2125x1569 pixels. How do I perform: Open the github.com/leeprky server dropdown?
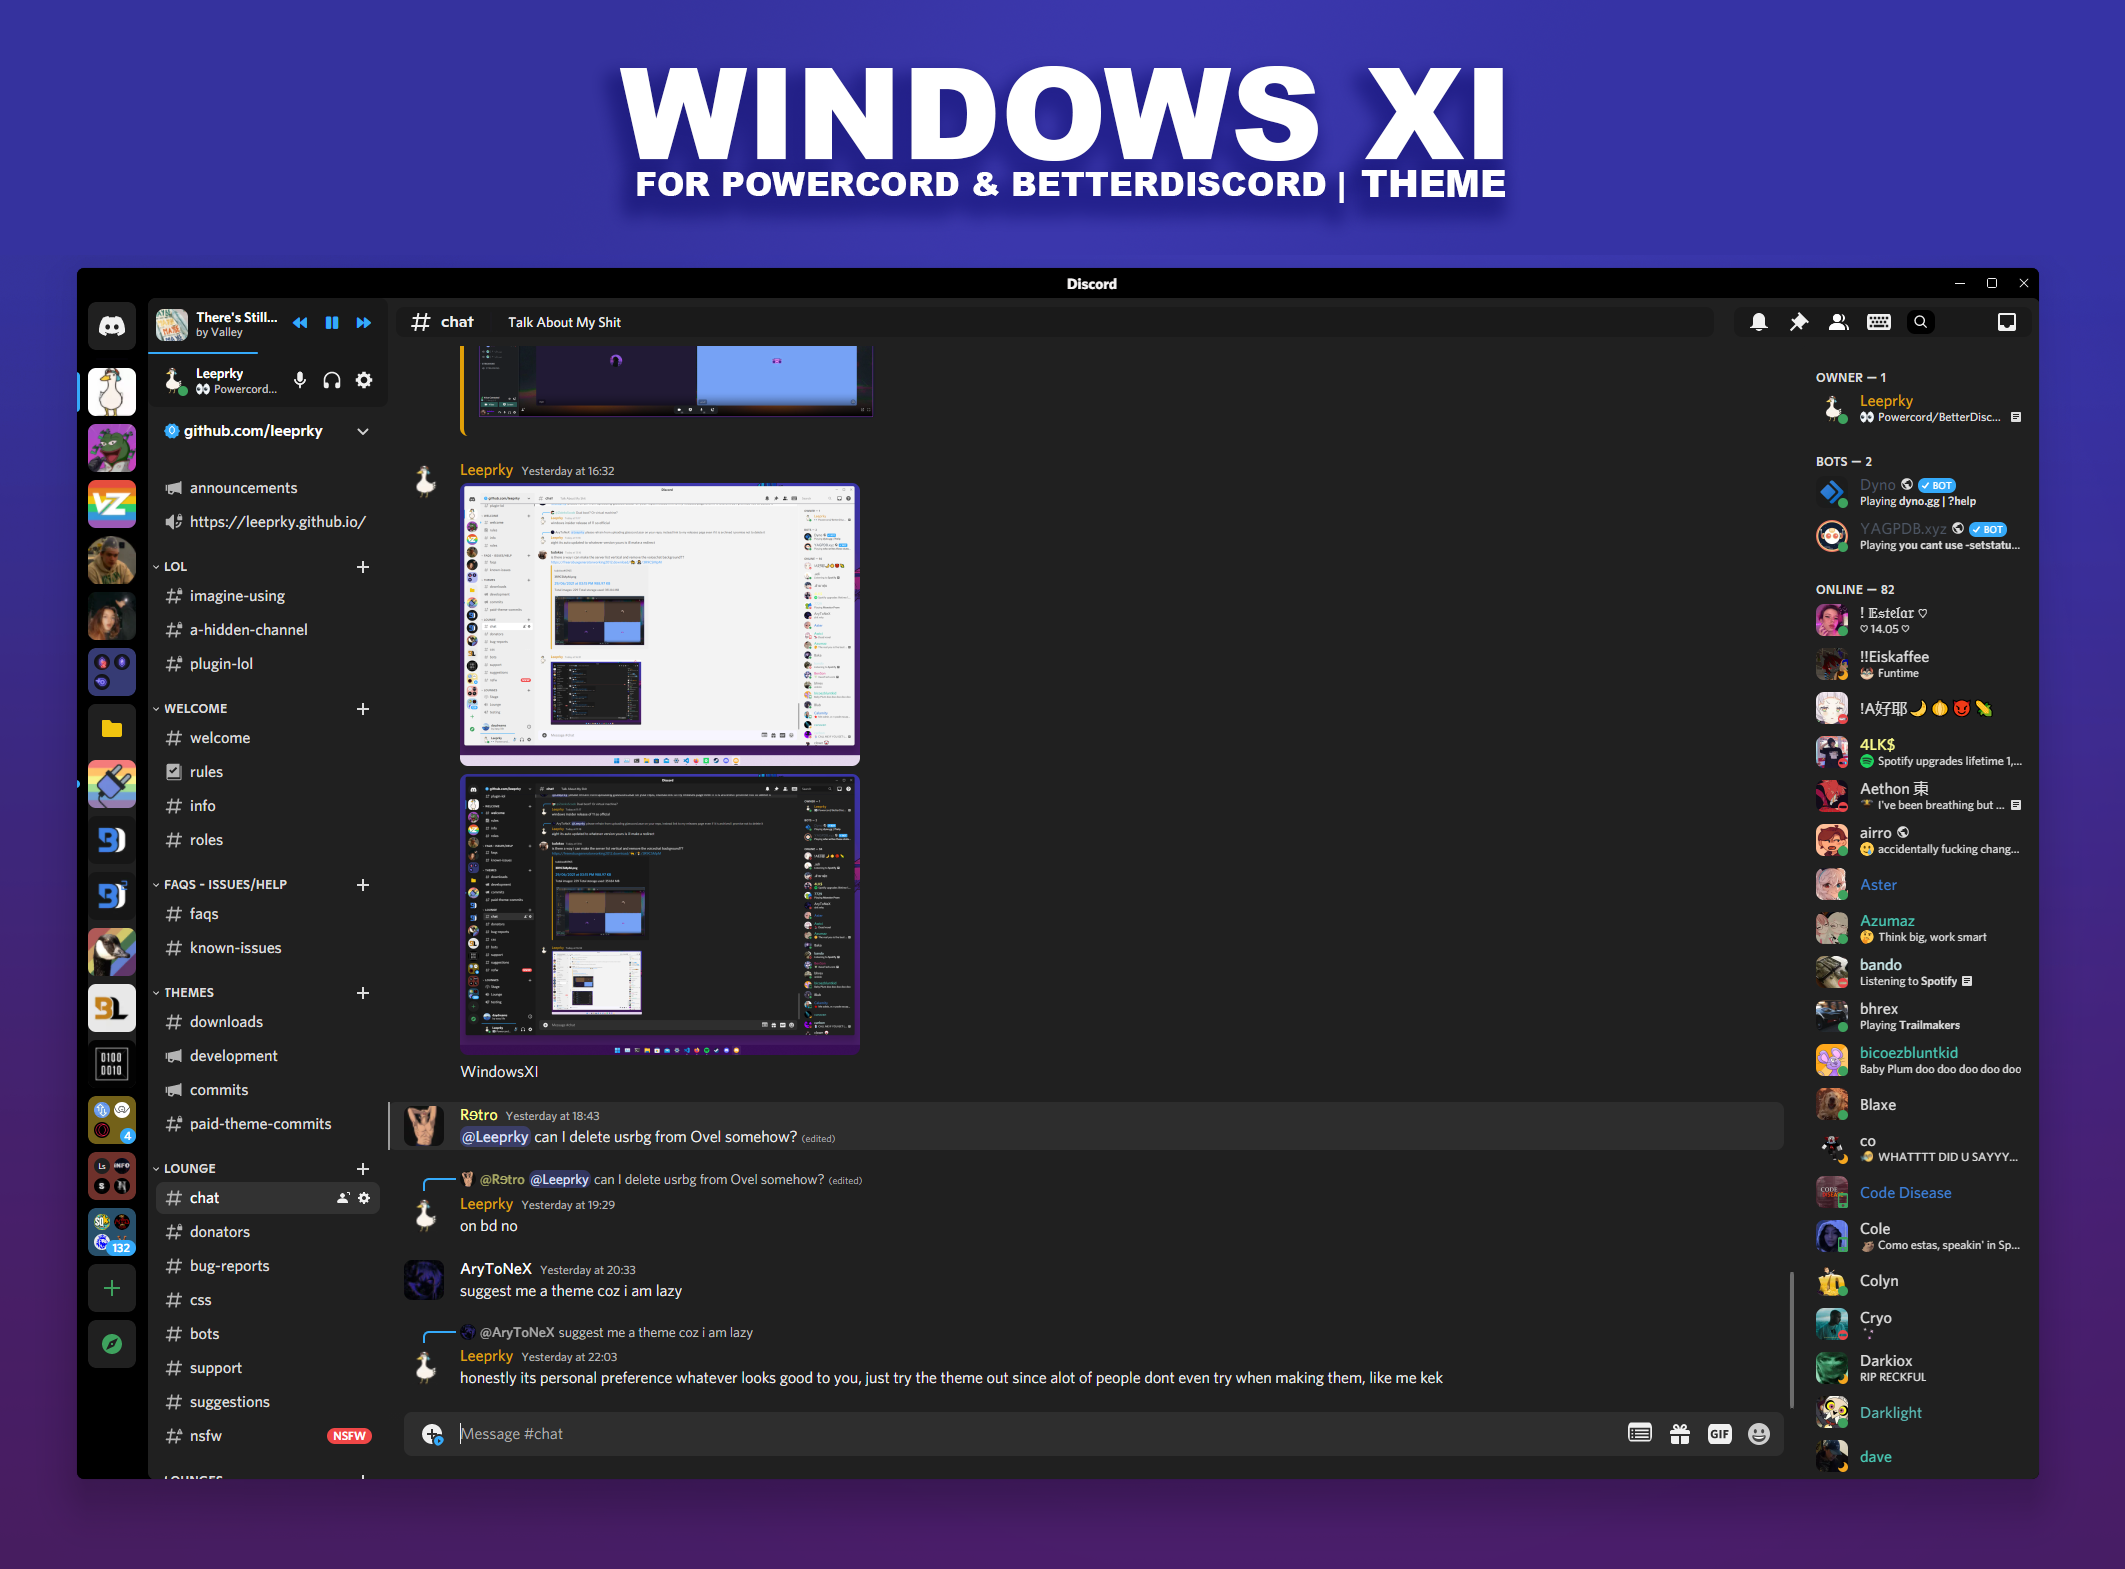pyautogui.click(x=363, y=431)
